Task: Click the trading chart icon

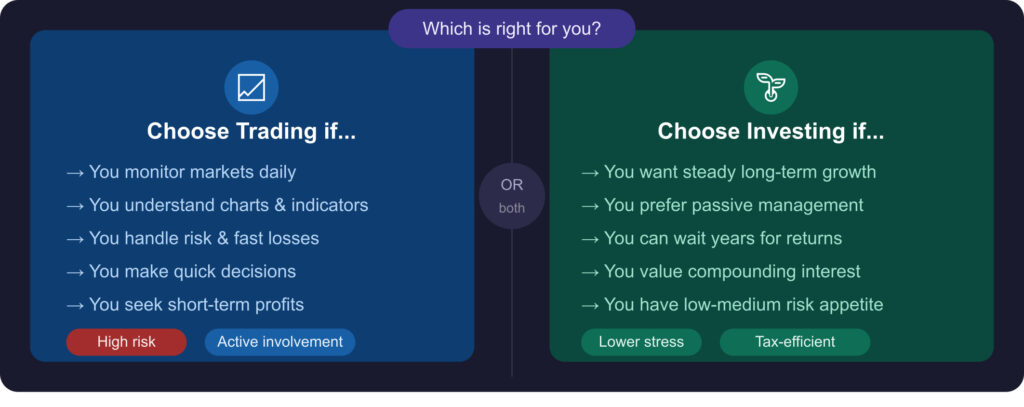Action: (x=251, y=88)
